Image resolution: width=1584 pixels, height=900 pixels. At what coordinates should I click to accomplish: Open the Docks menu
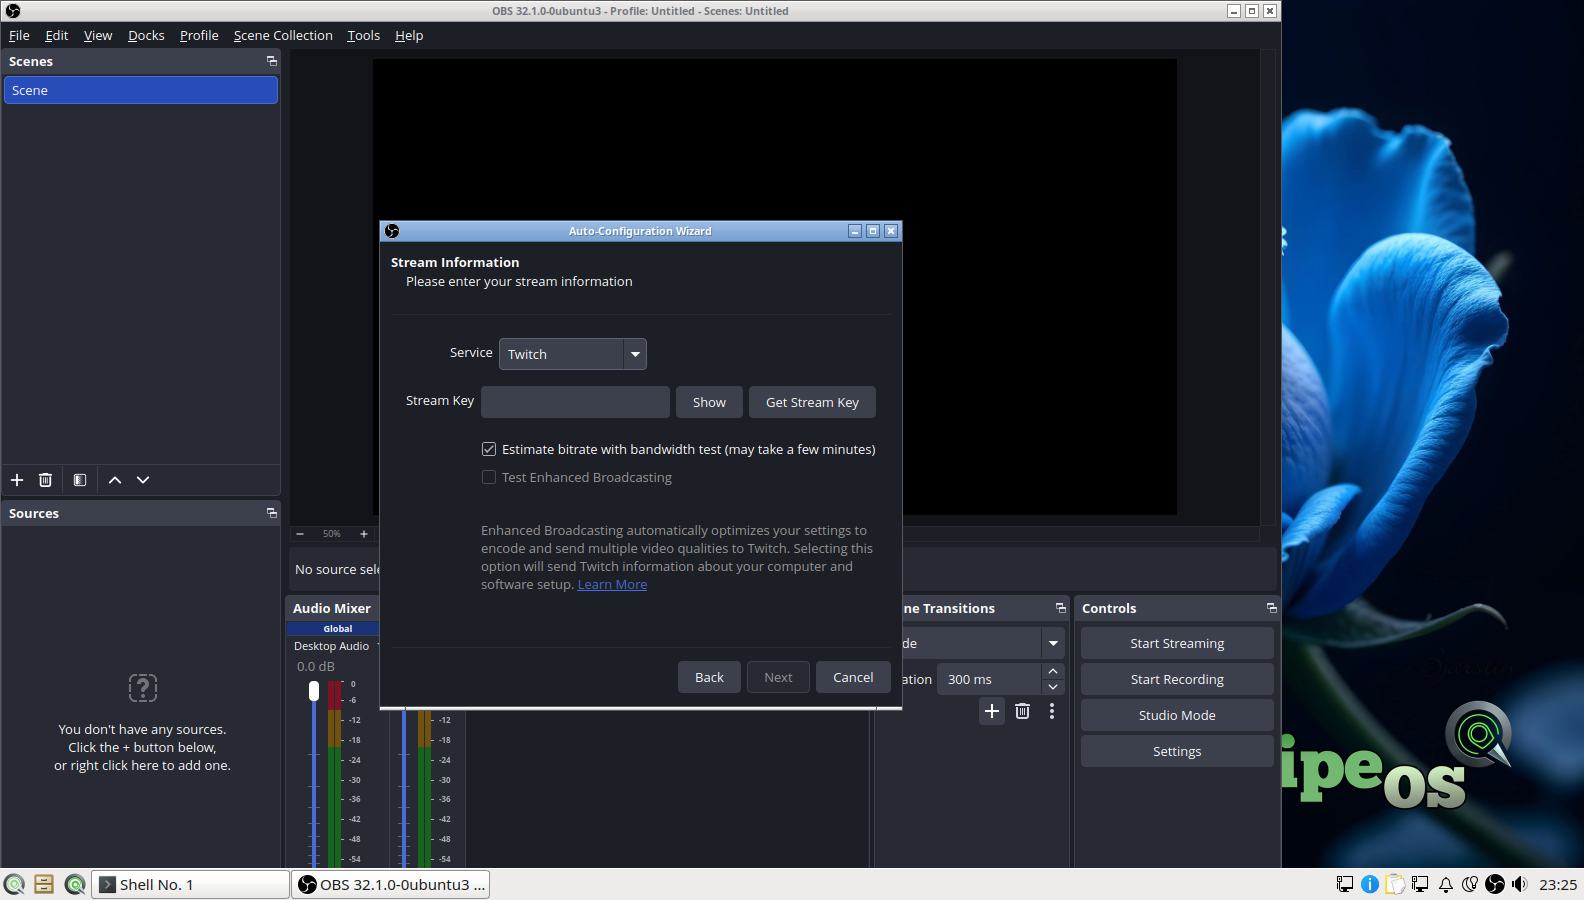pyautogui.click(x=146, y=35)
